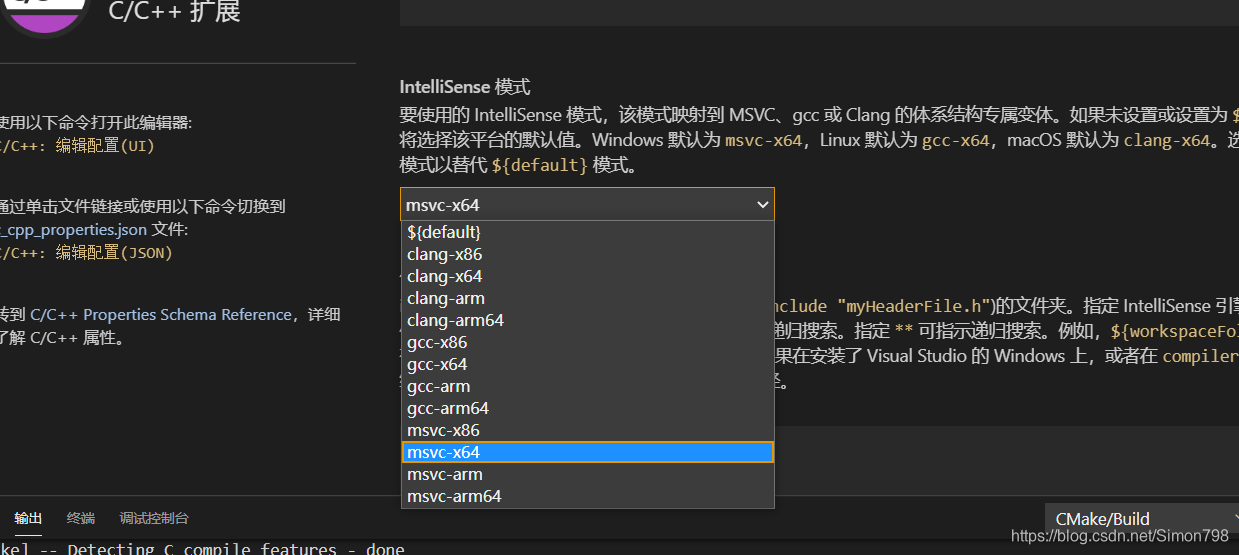Choose msvc-arm option
This screenshot has width=1239, height=555.
pos(588,474)
